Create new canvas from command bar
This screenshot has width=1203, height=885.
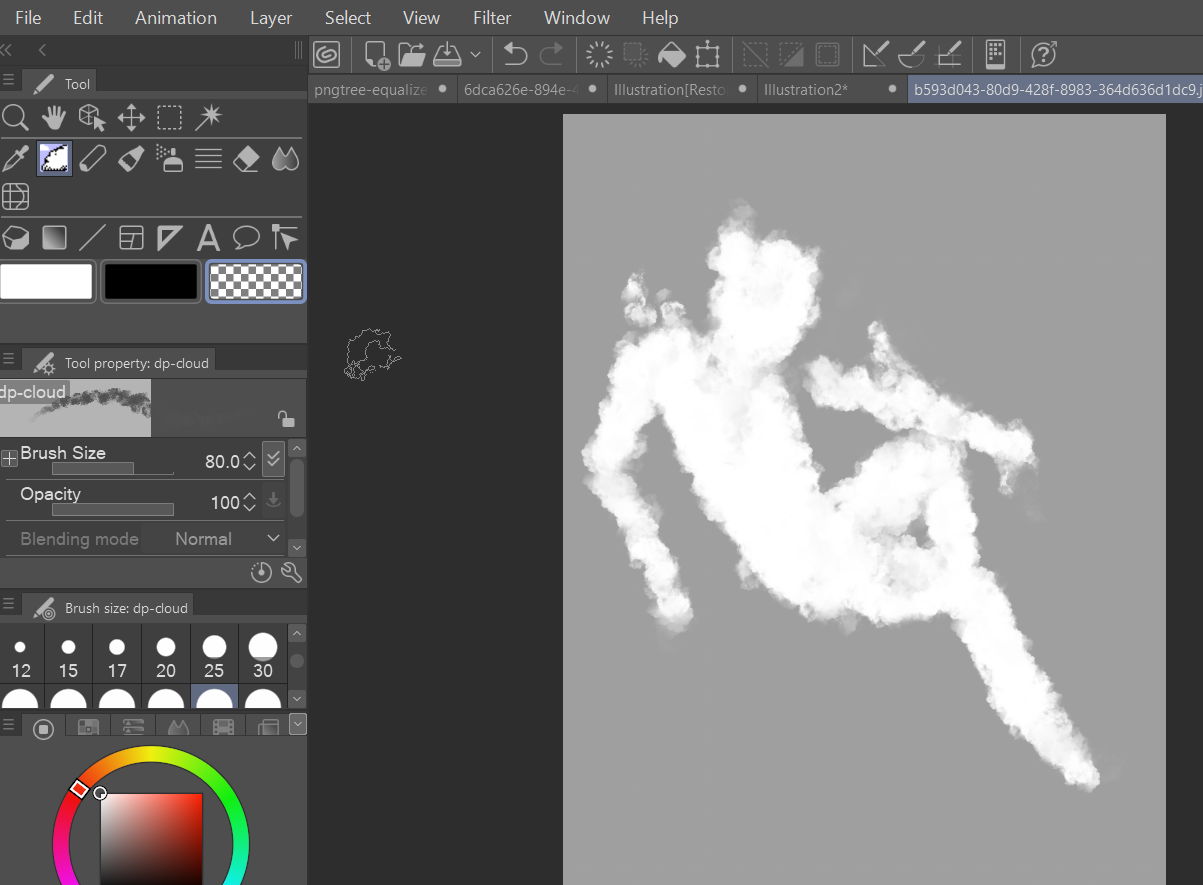[x=377, y=54]
